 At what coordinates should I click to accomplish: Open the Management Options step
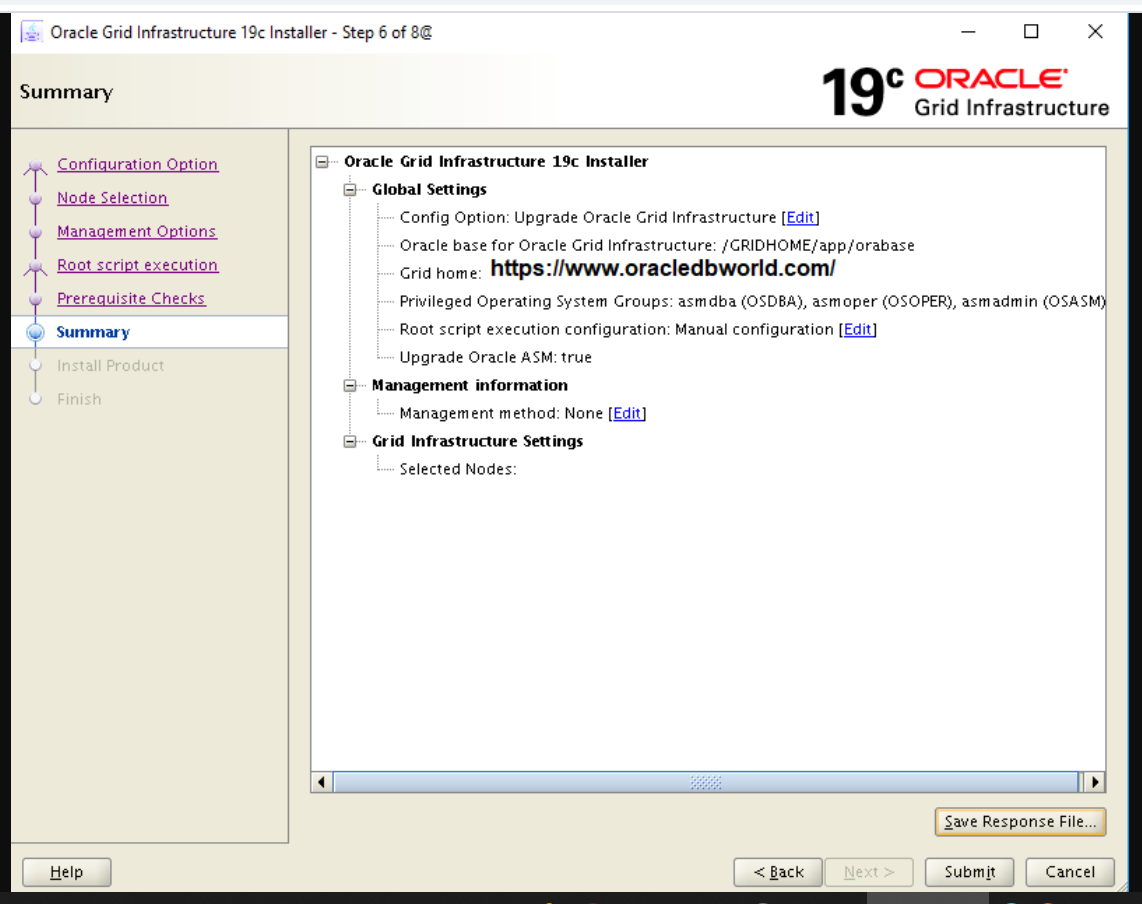coord(137,231)
